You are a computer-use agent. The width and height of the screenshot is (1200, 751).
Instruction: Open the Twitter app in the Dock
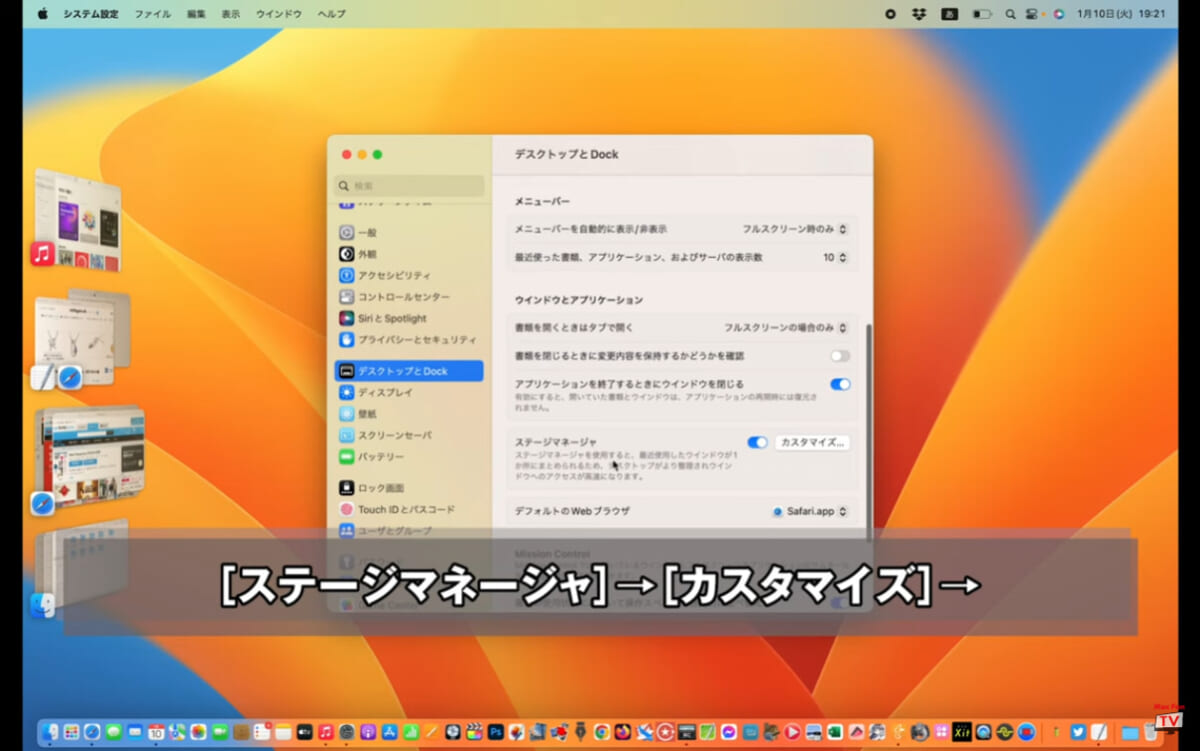pos(1077,732)
